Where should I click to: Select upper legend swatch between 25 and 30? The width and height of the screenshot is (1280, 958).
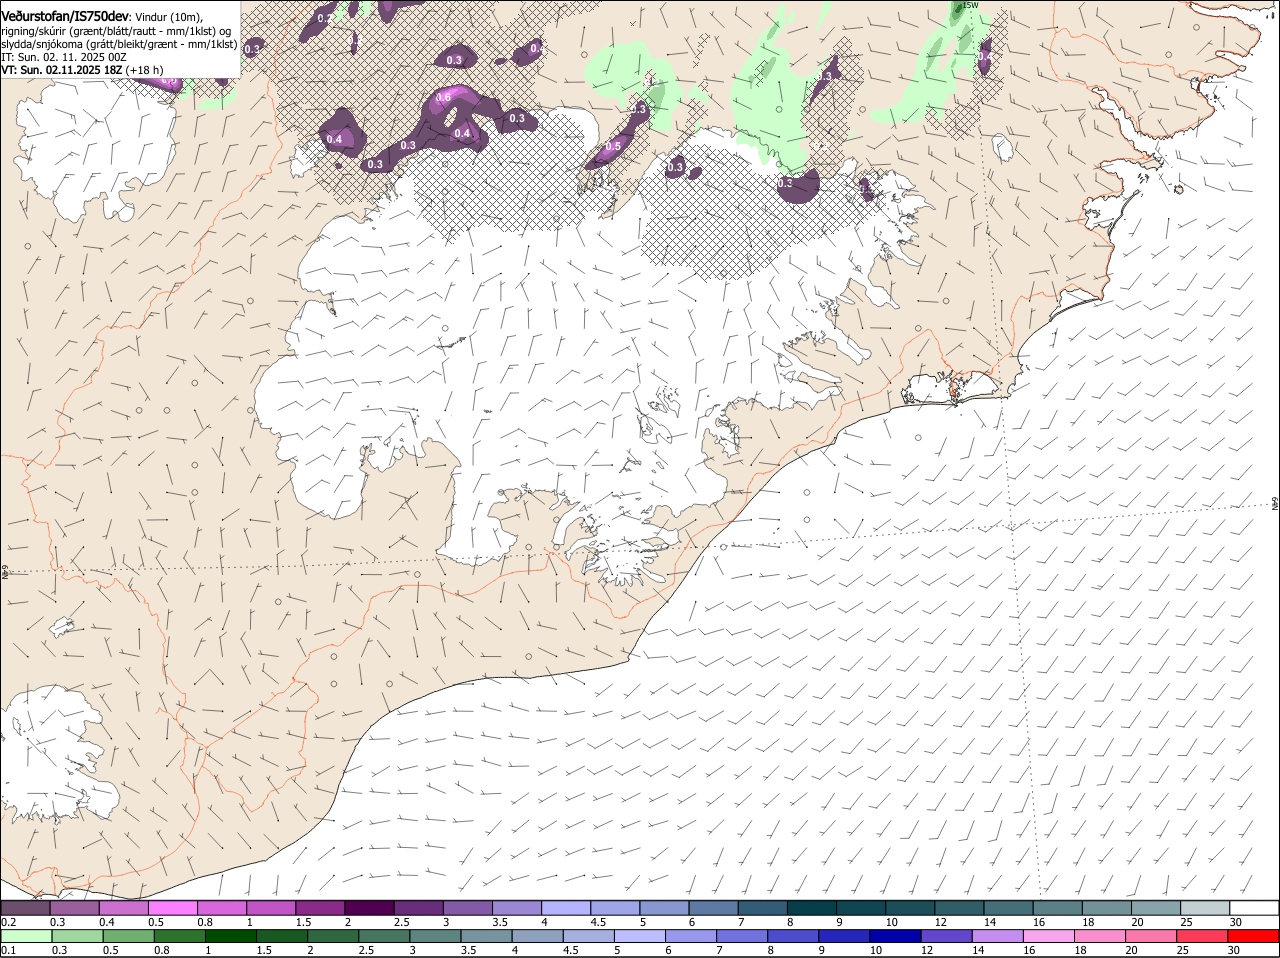tap(1207, 907)
